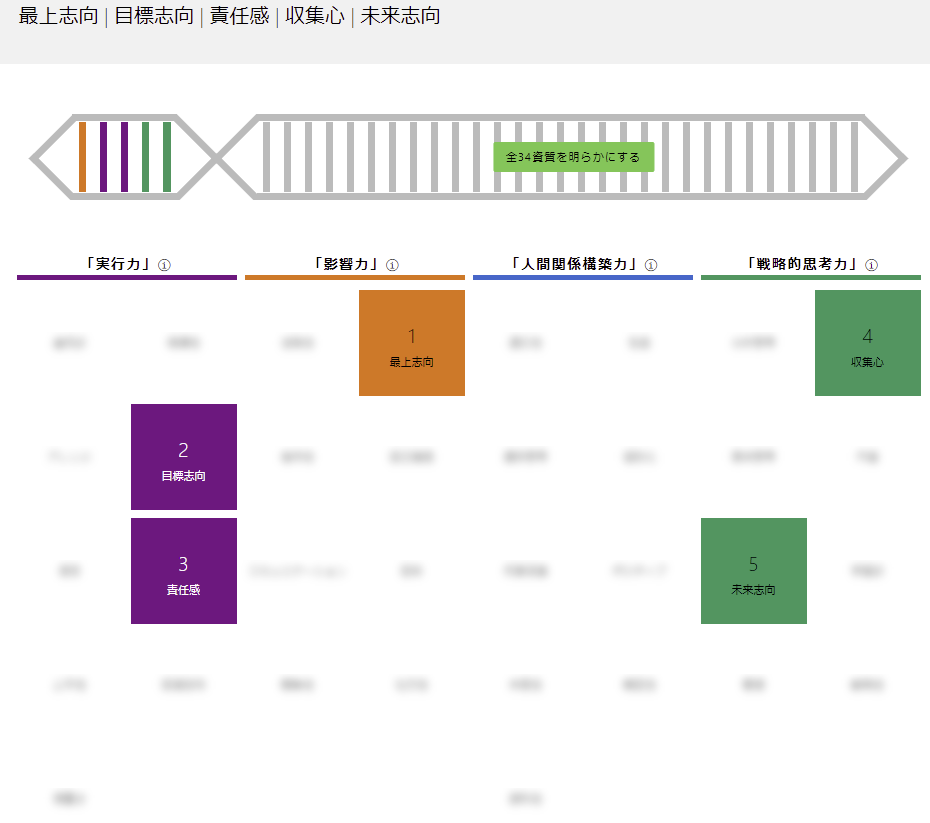Click the 「影響力」 domain heading
Image resolution: width=930 pixels, height=823 pixels.
point(346,264)
